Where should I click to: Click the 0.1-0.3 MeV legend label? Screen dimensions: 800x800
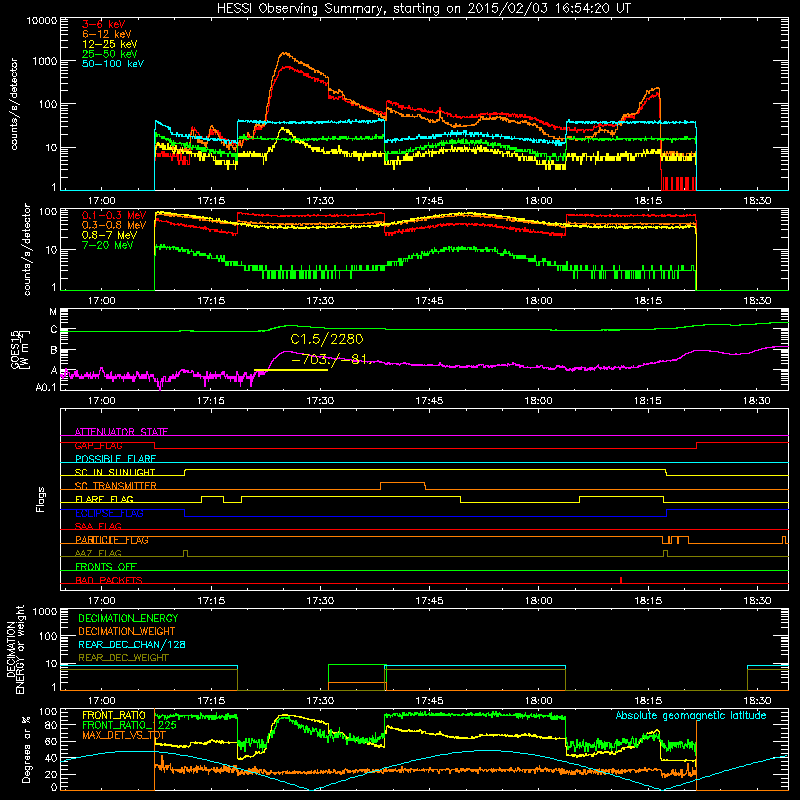coord(114,215)
